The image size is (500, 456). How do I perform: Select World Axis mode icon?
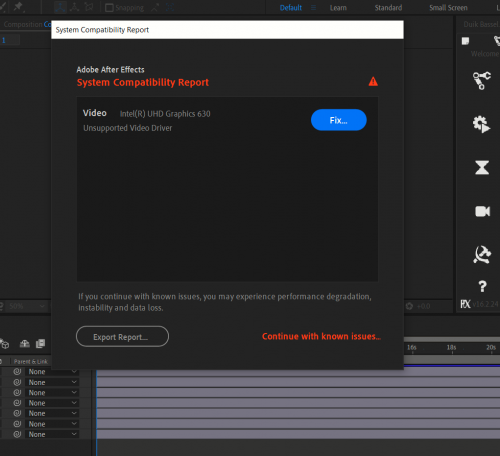(x=74, y=7)
